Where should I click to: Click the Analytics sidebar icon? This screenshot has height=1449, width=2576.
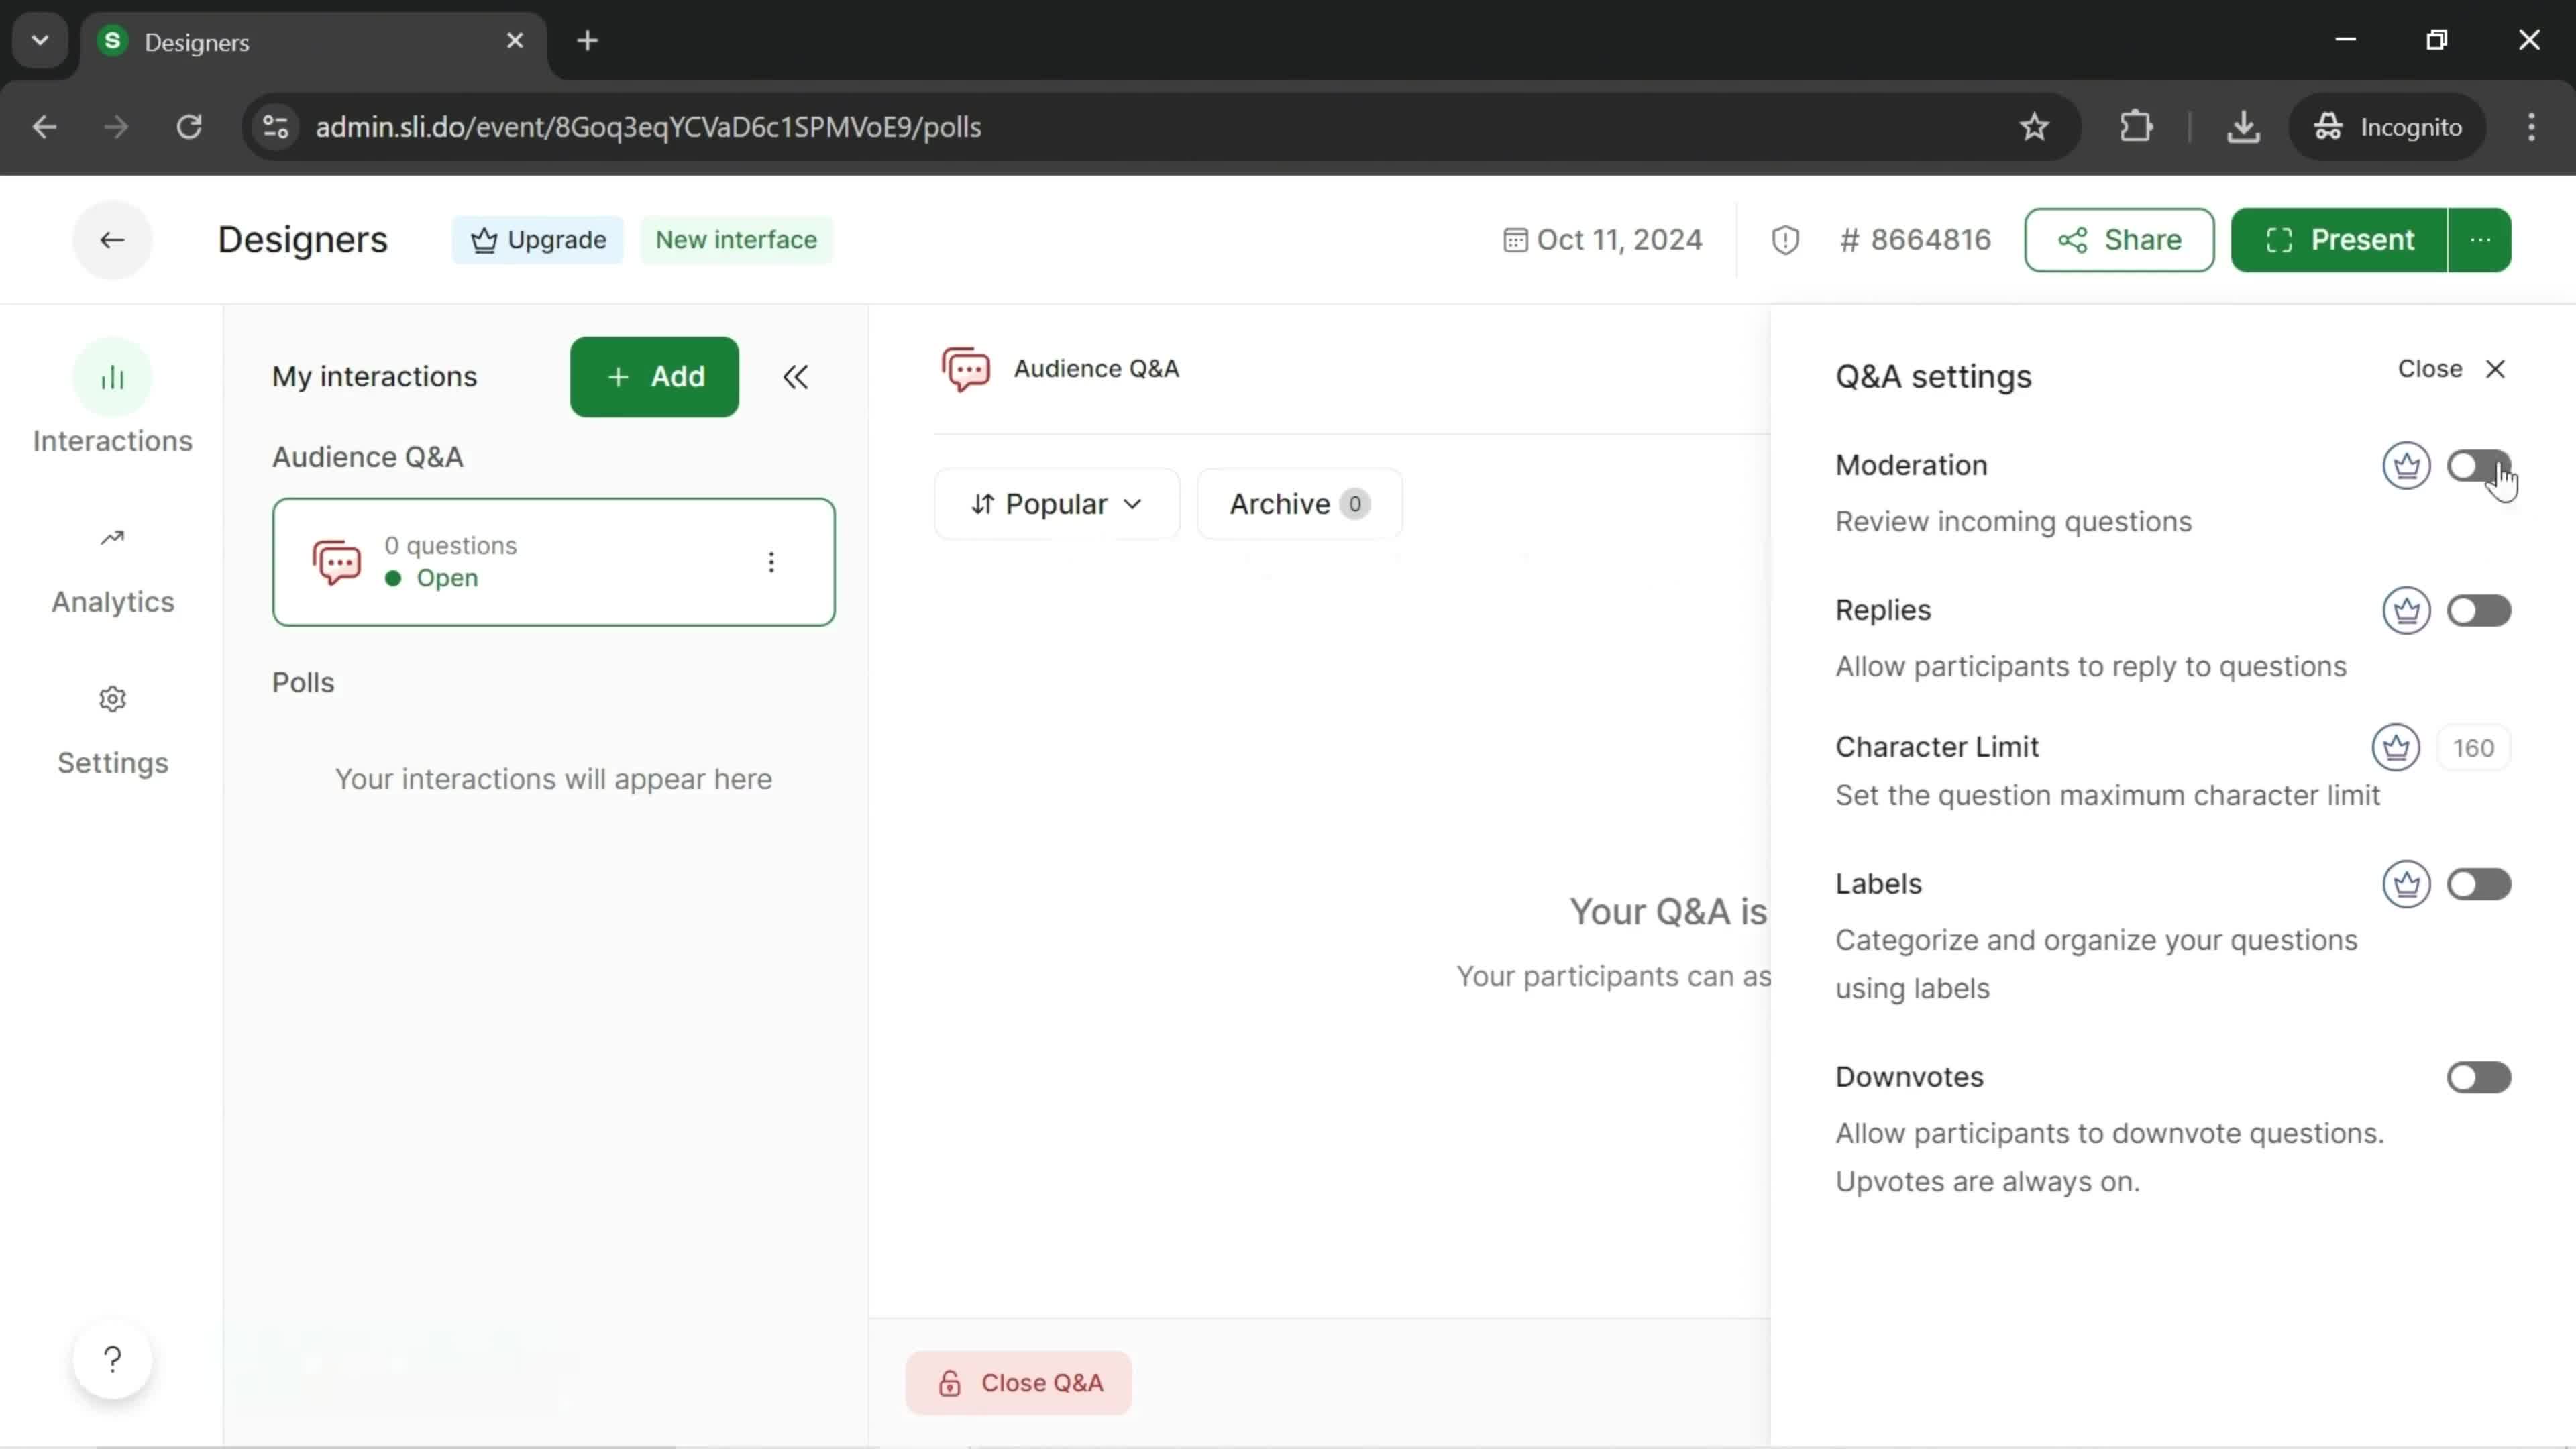(x=110, y=538)
